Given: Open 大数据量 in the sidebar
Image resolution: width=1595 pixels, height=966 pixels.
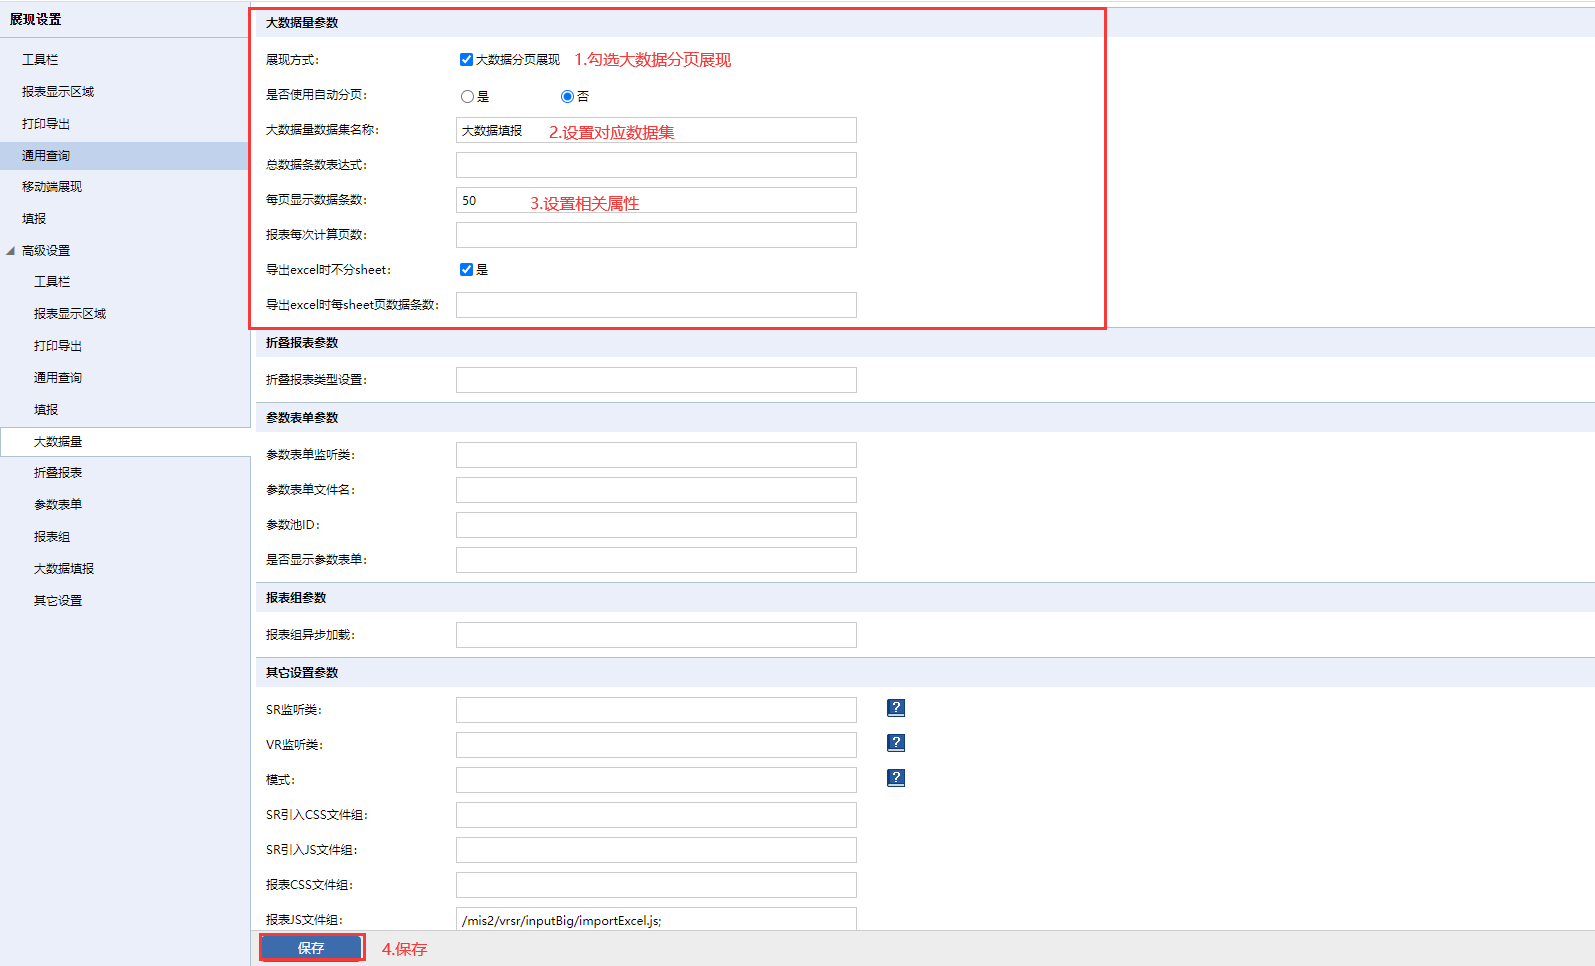Looking at the screenshot, I should [58, 442].
